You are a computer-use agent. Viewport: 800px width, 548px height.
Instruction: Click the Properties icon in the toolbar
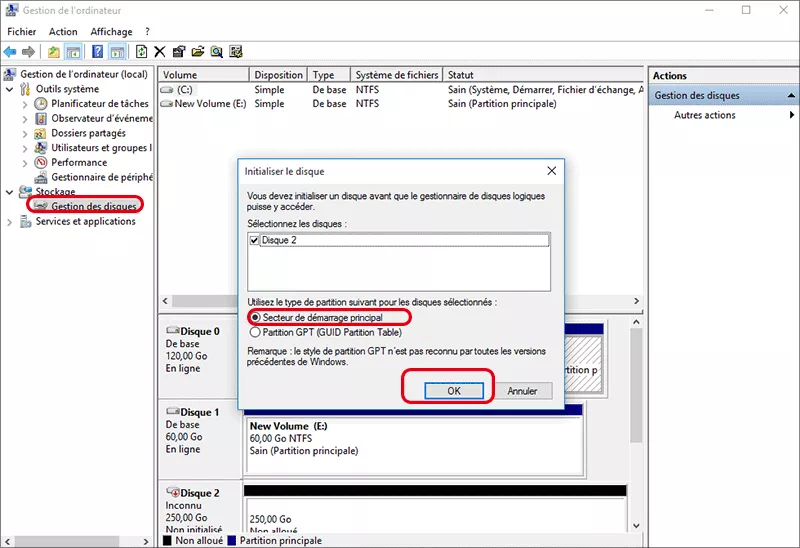(x=179, y=51)
